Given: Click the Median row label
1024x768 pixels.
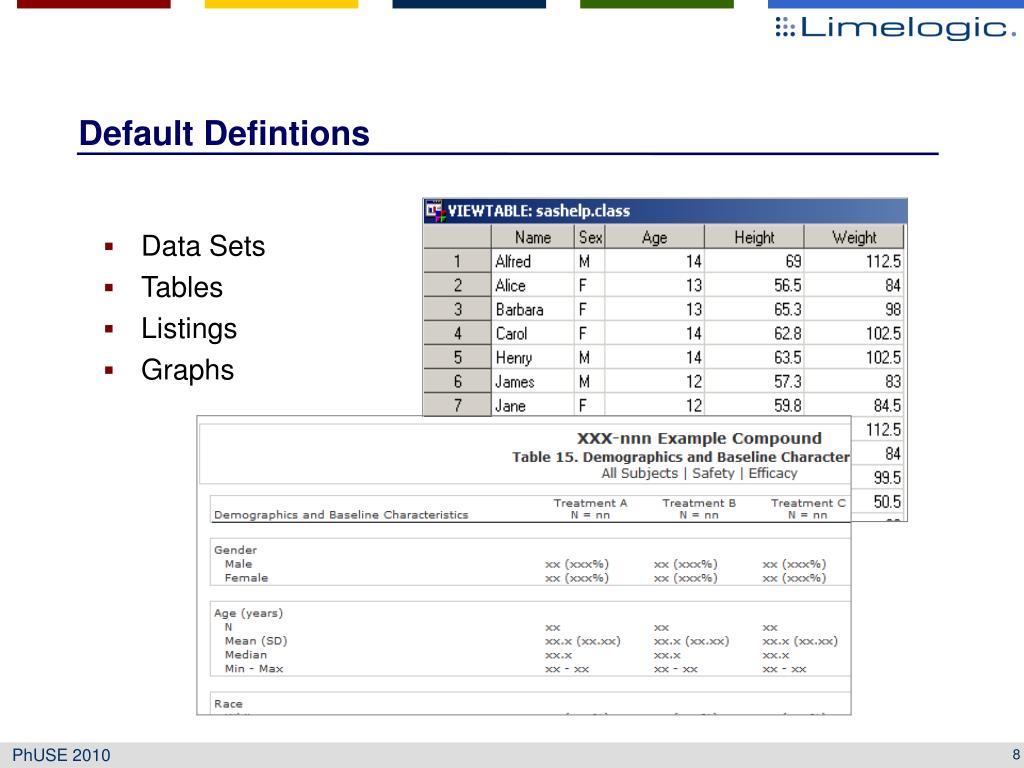Looking at the screenshot, I should coord(246,655).
